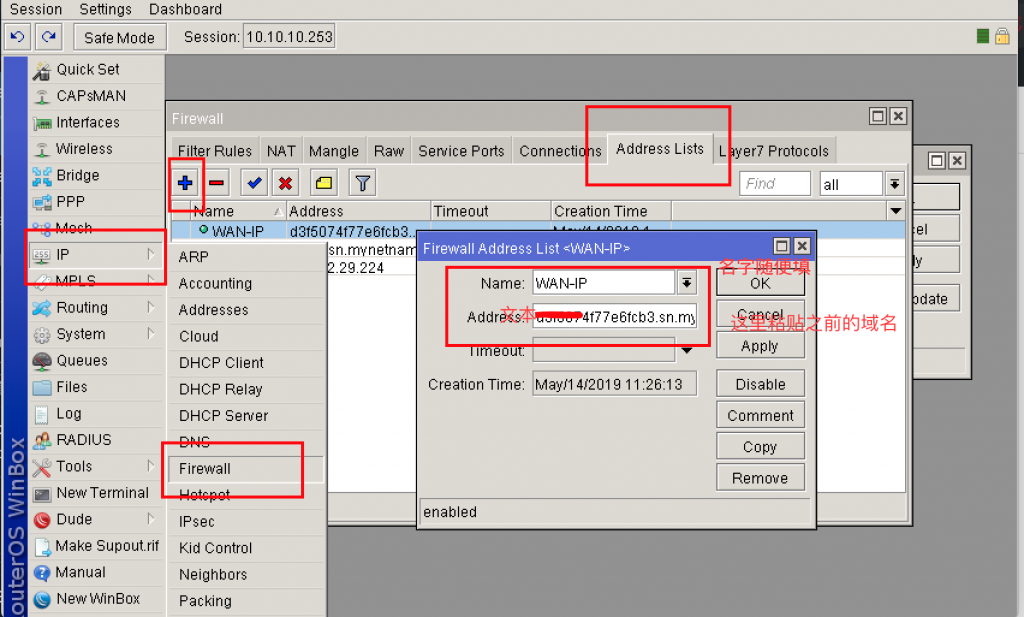The image size is (1024, 617).
Task: Select ARP in IP submenu
Action: [x=247, y=257]
